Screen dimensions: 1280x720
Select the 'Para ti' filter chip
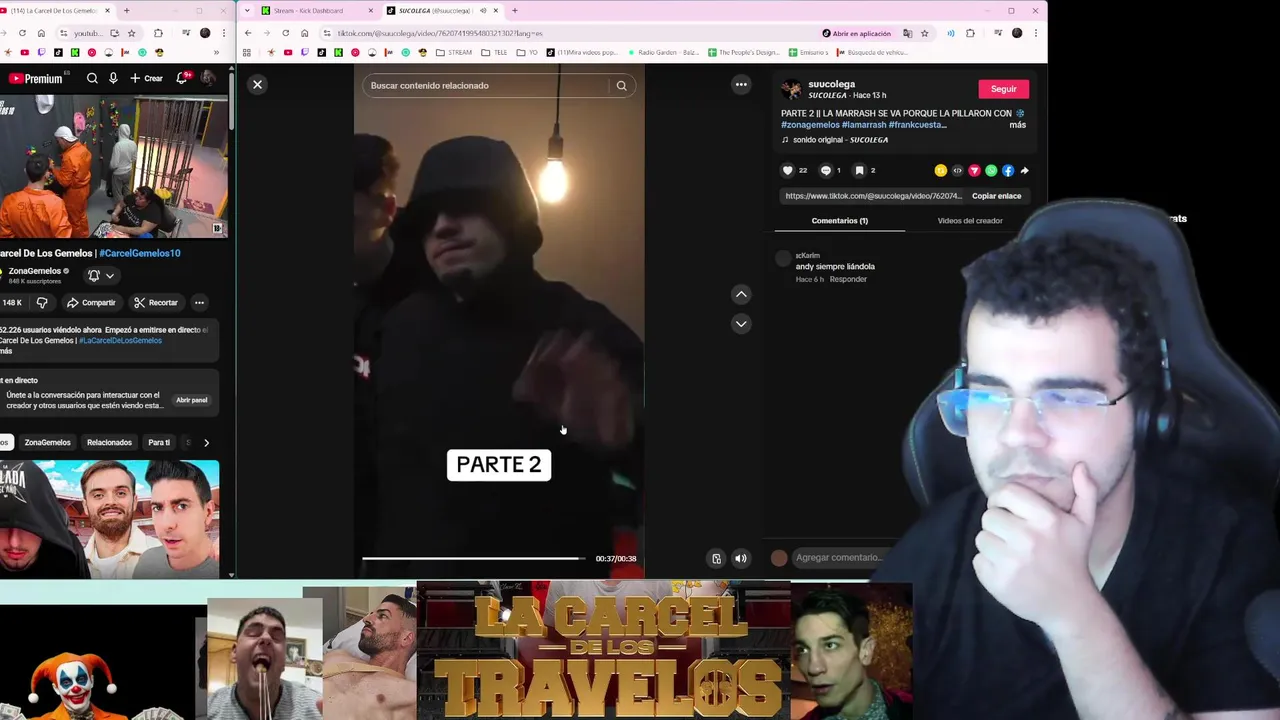(159, 442)
